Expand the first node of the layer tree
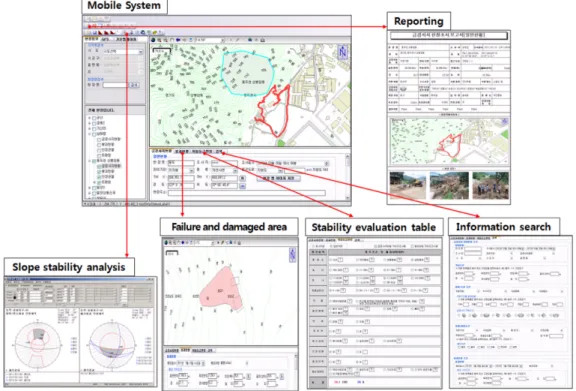Viewport: 576px width, 391px height. click(x=89, y=118)
